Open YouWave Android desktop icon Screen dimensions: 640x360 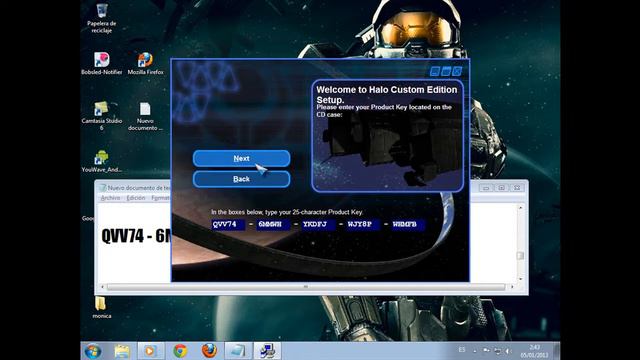pos(102,162)
